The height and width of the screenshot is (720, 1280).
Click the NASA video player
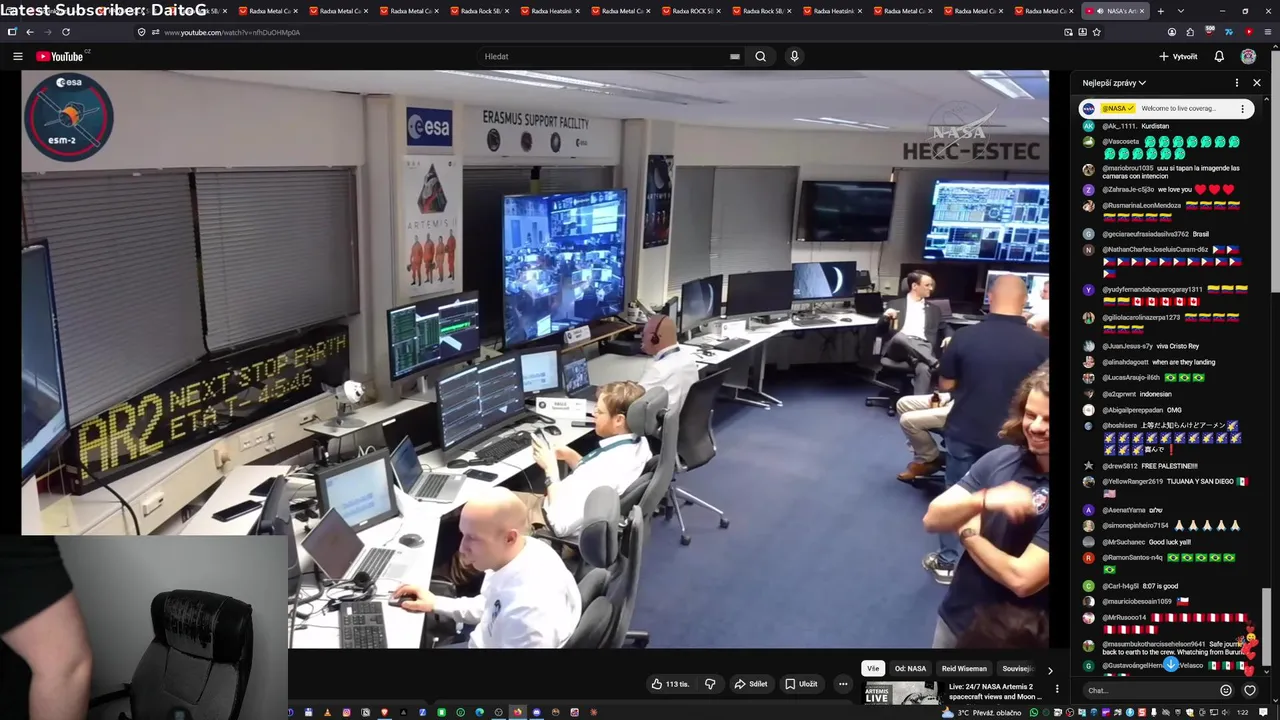tap(535, 359)
